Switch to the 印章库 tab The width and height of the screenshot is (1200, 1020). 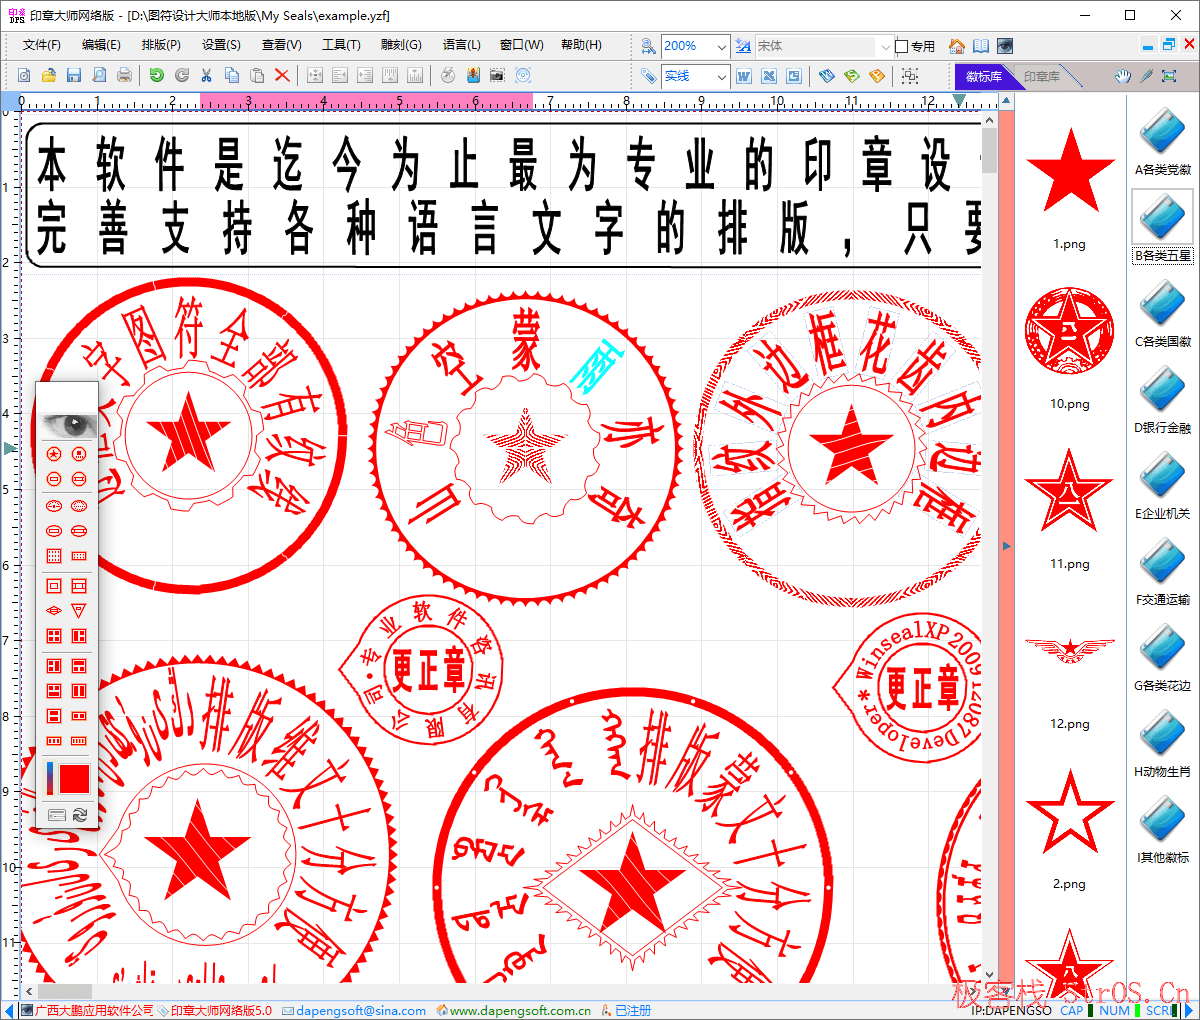1041,76
